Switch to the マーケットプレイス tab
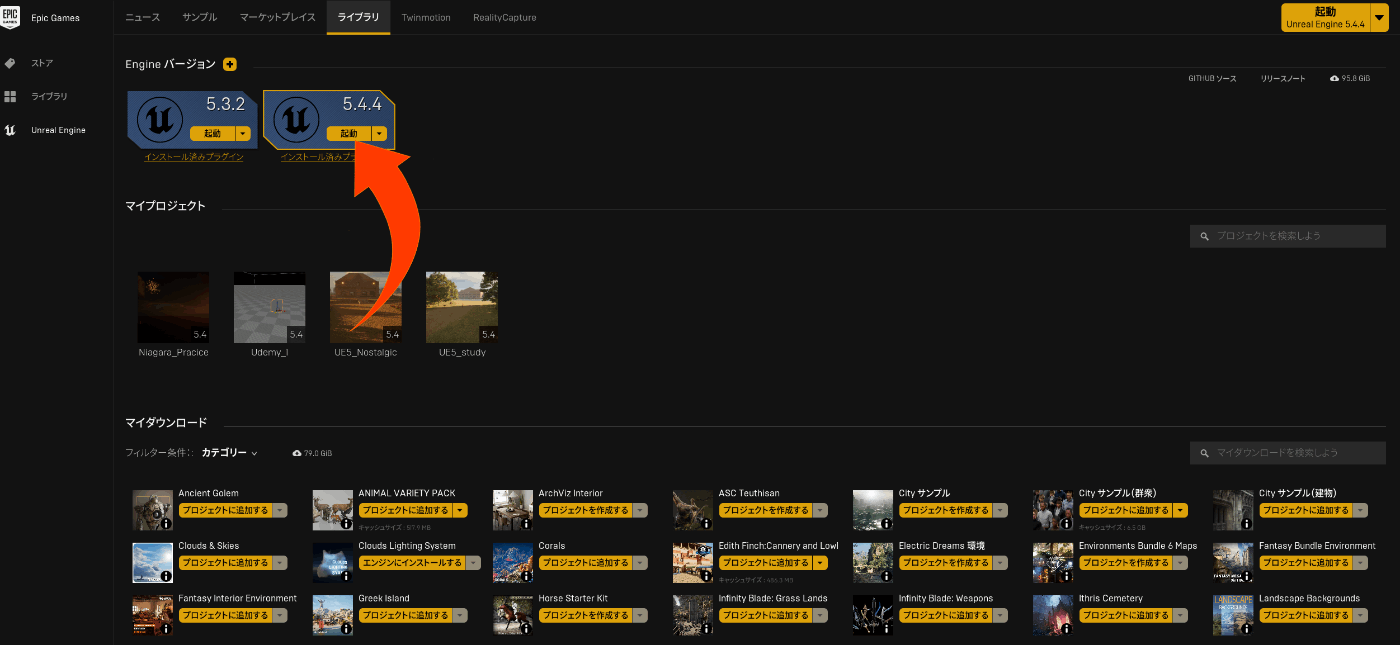This screenshot has width=1400, height=645. pyautogui.click(x=278, y=17)
